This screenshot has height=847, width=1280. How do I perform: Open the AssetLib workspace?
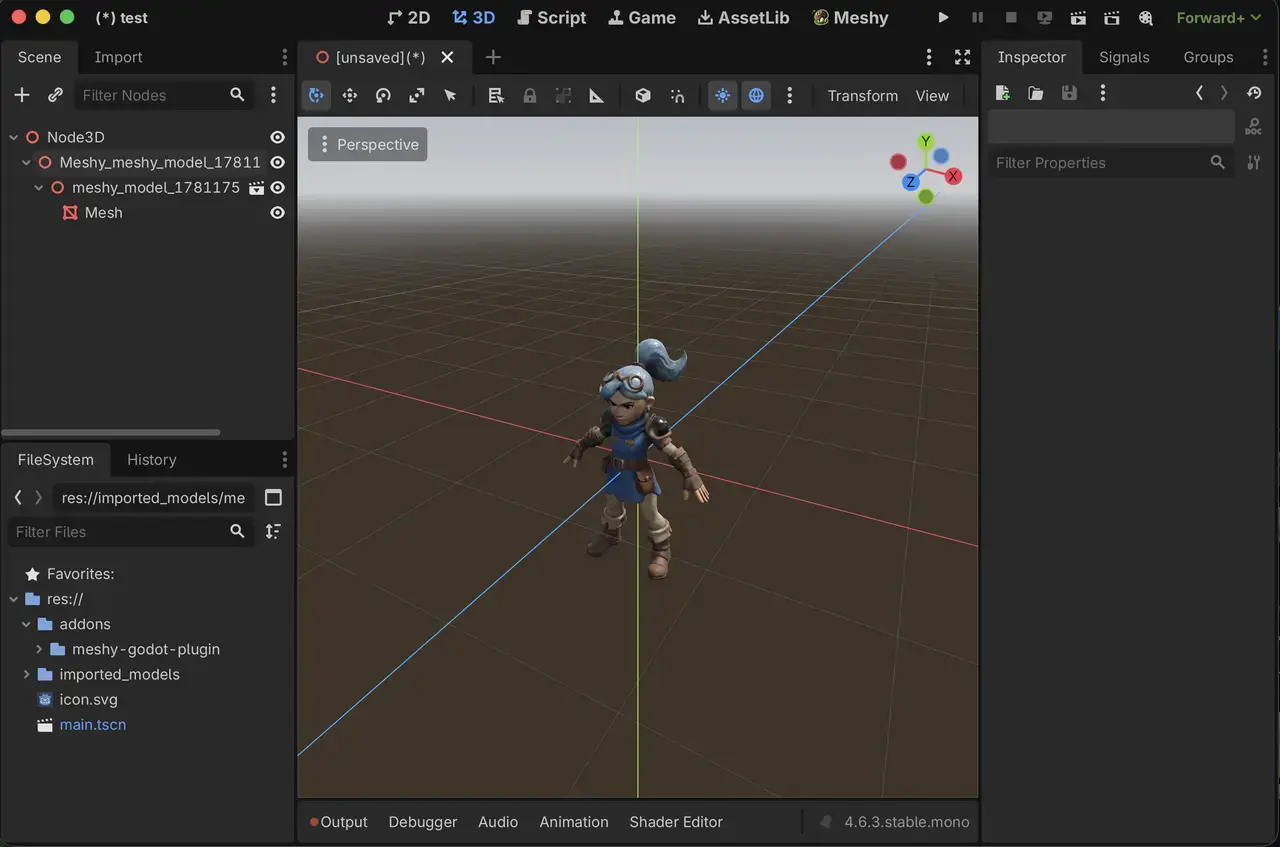[x=743, y=18]
